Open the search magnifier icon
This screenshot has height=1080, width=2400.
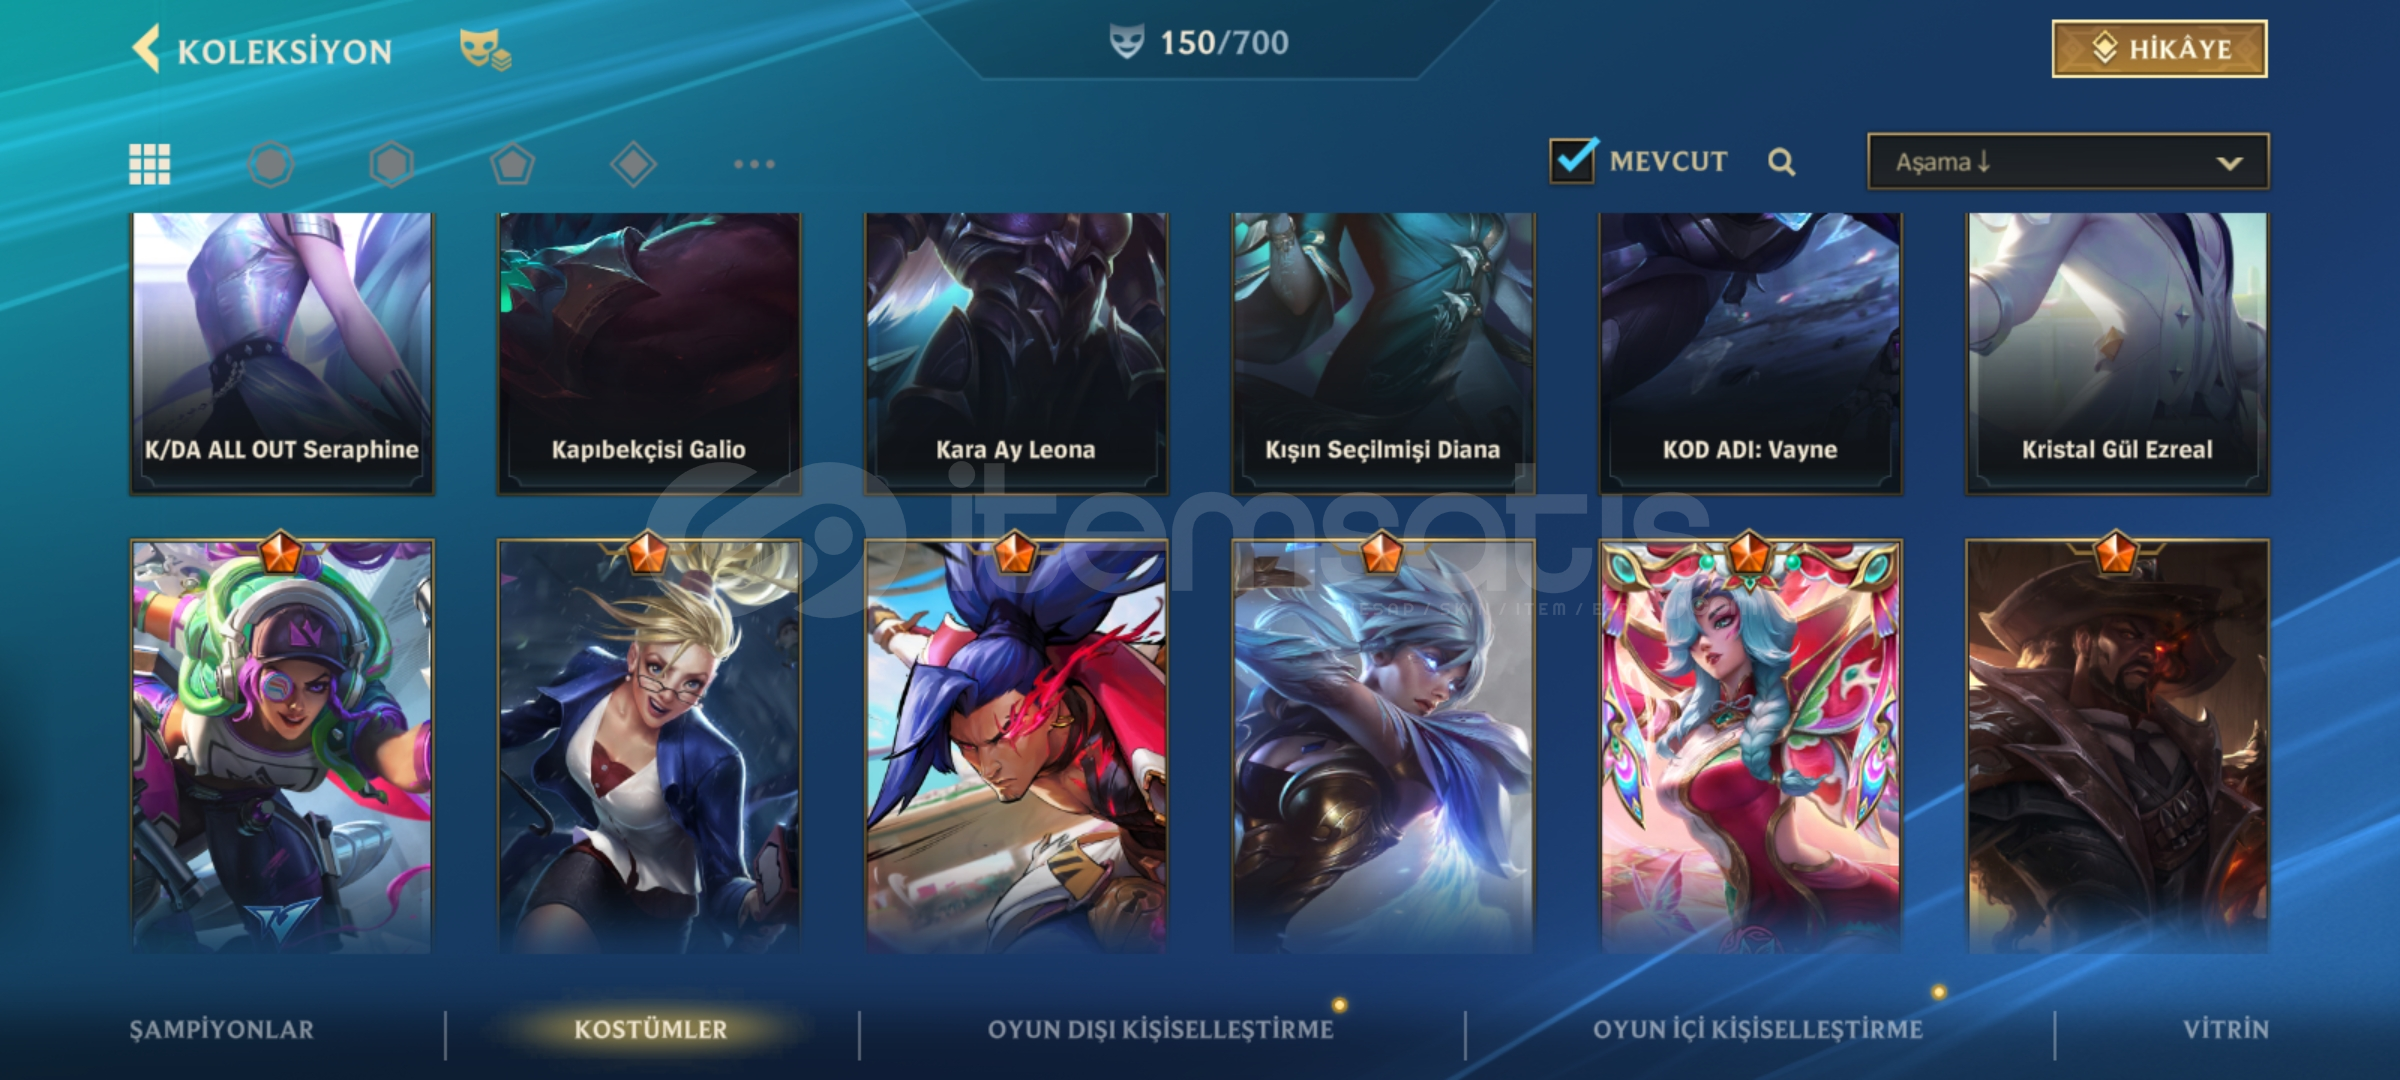tap(1781, 162)
